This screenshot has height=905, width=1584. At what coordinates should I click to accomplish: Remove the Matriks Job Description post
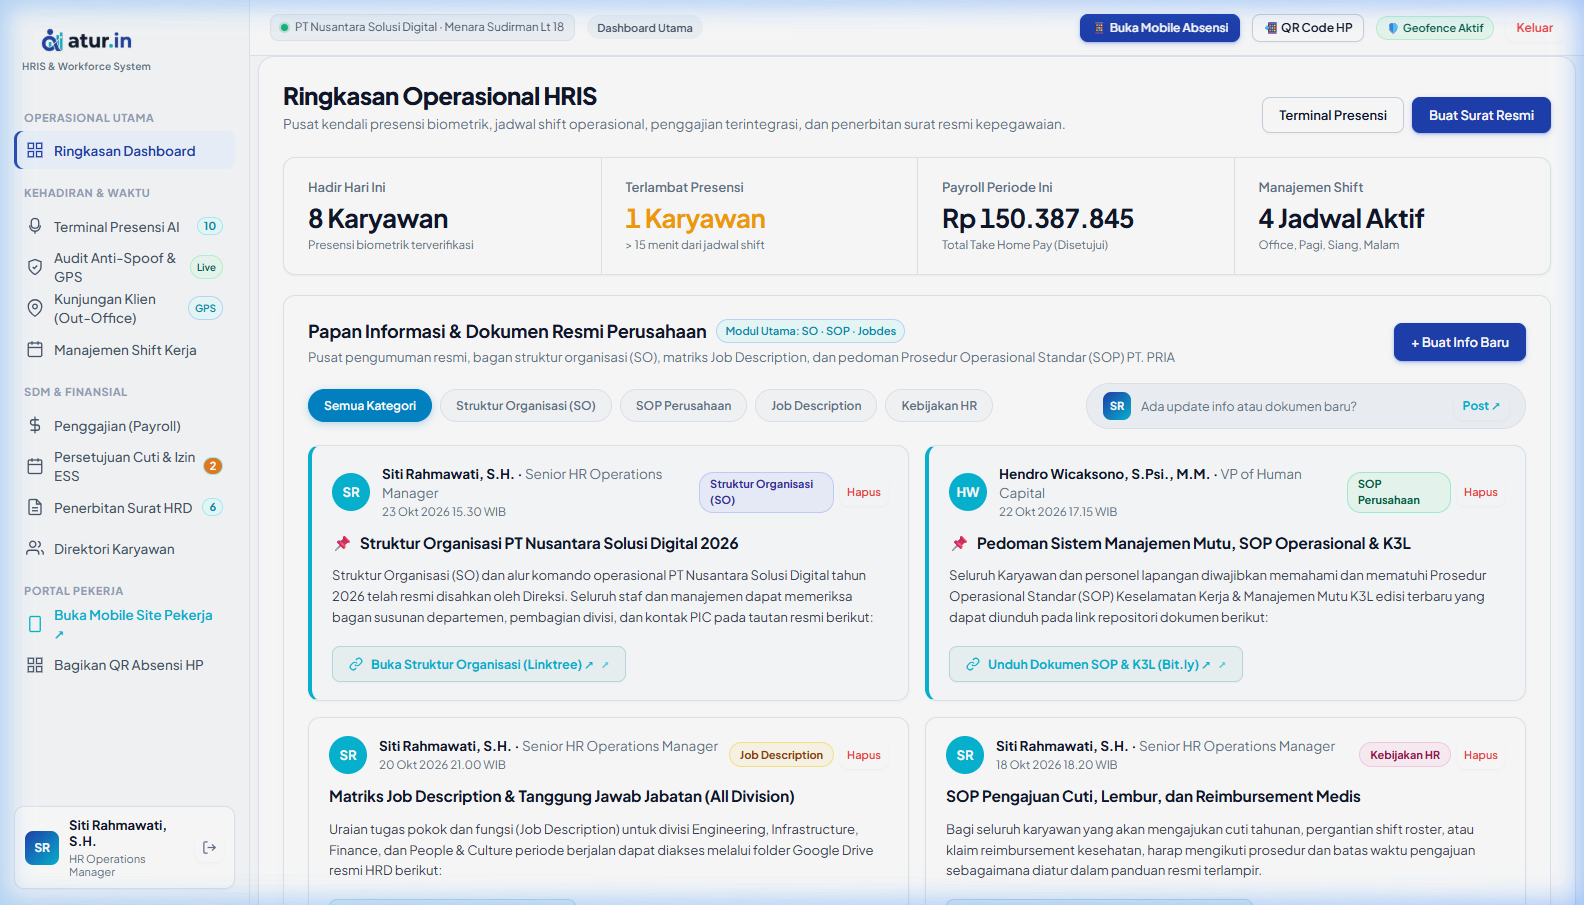click(864, 755)
